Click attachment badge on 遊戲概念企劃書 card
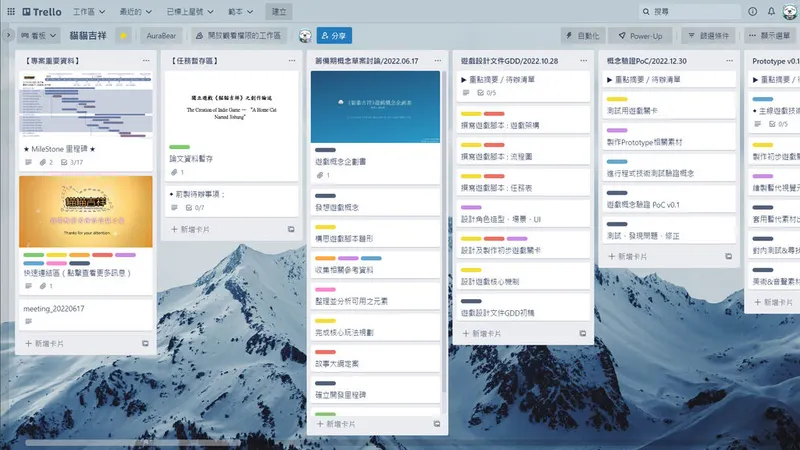 click(x=323, y=175)
